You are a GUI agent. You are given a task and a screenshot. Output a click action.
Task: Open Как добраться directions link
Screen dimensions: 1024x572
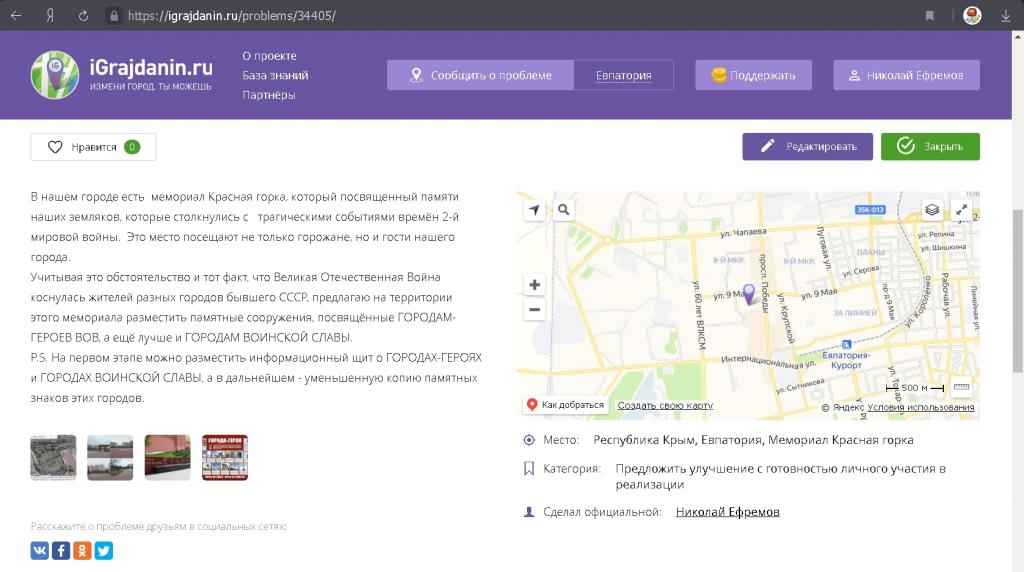pos(565,405)
